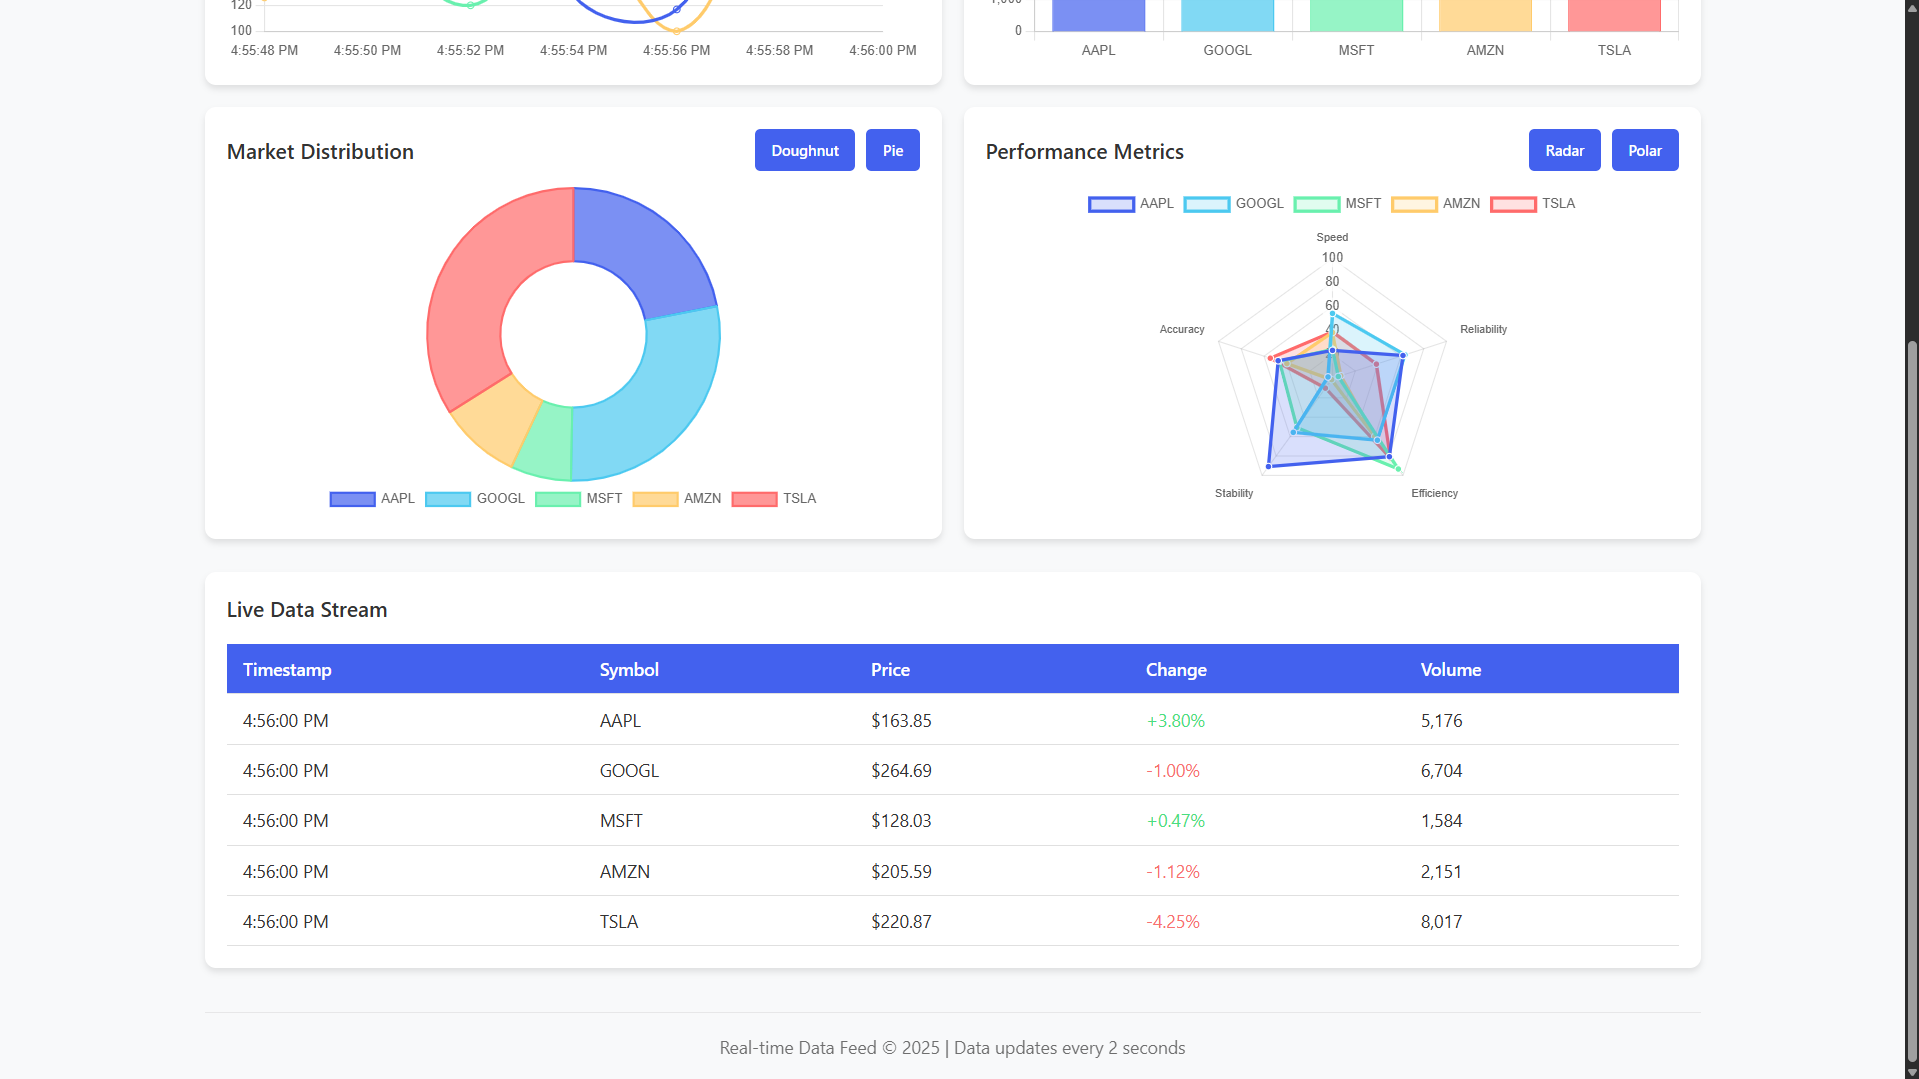
Task: Toggle MSFT legend swatch in Market Distribution
Action: (x=558, y=499)
